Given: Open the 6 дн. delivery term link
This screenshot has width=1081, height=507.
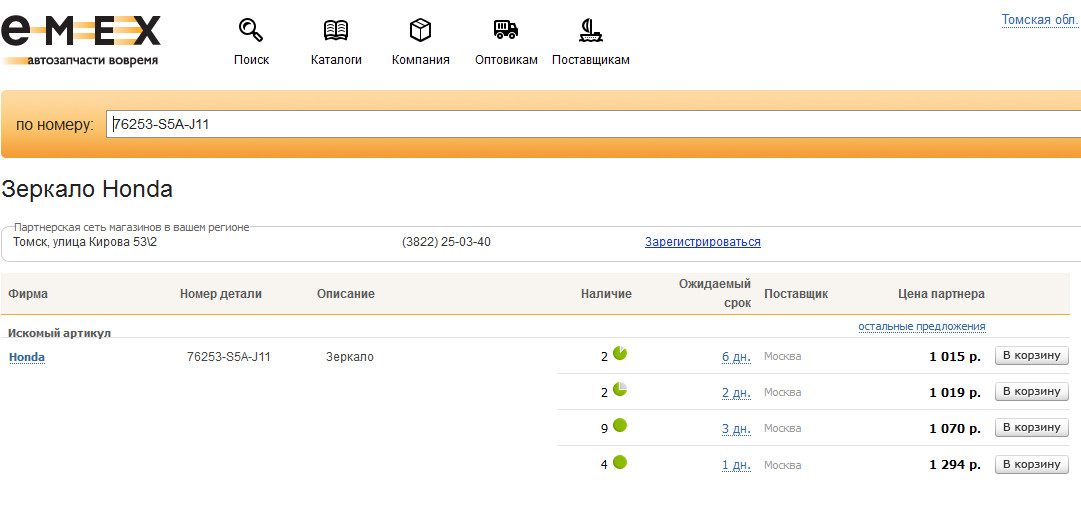Looking at the screenshot, I should coord(736,357).
